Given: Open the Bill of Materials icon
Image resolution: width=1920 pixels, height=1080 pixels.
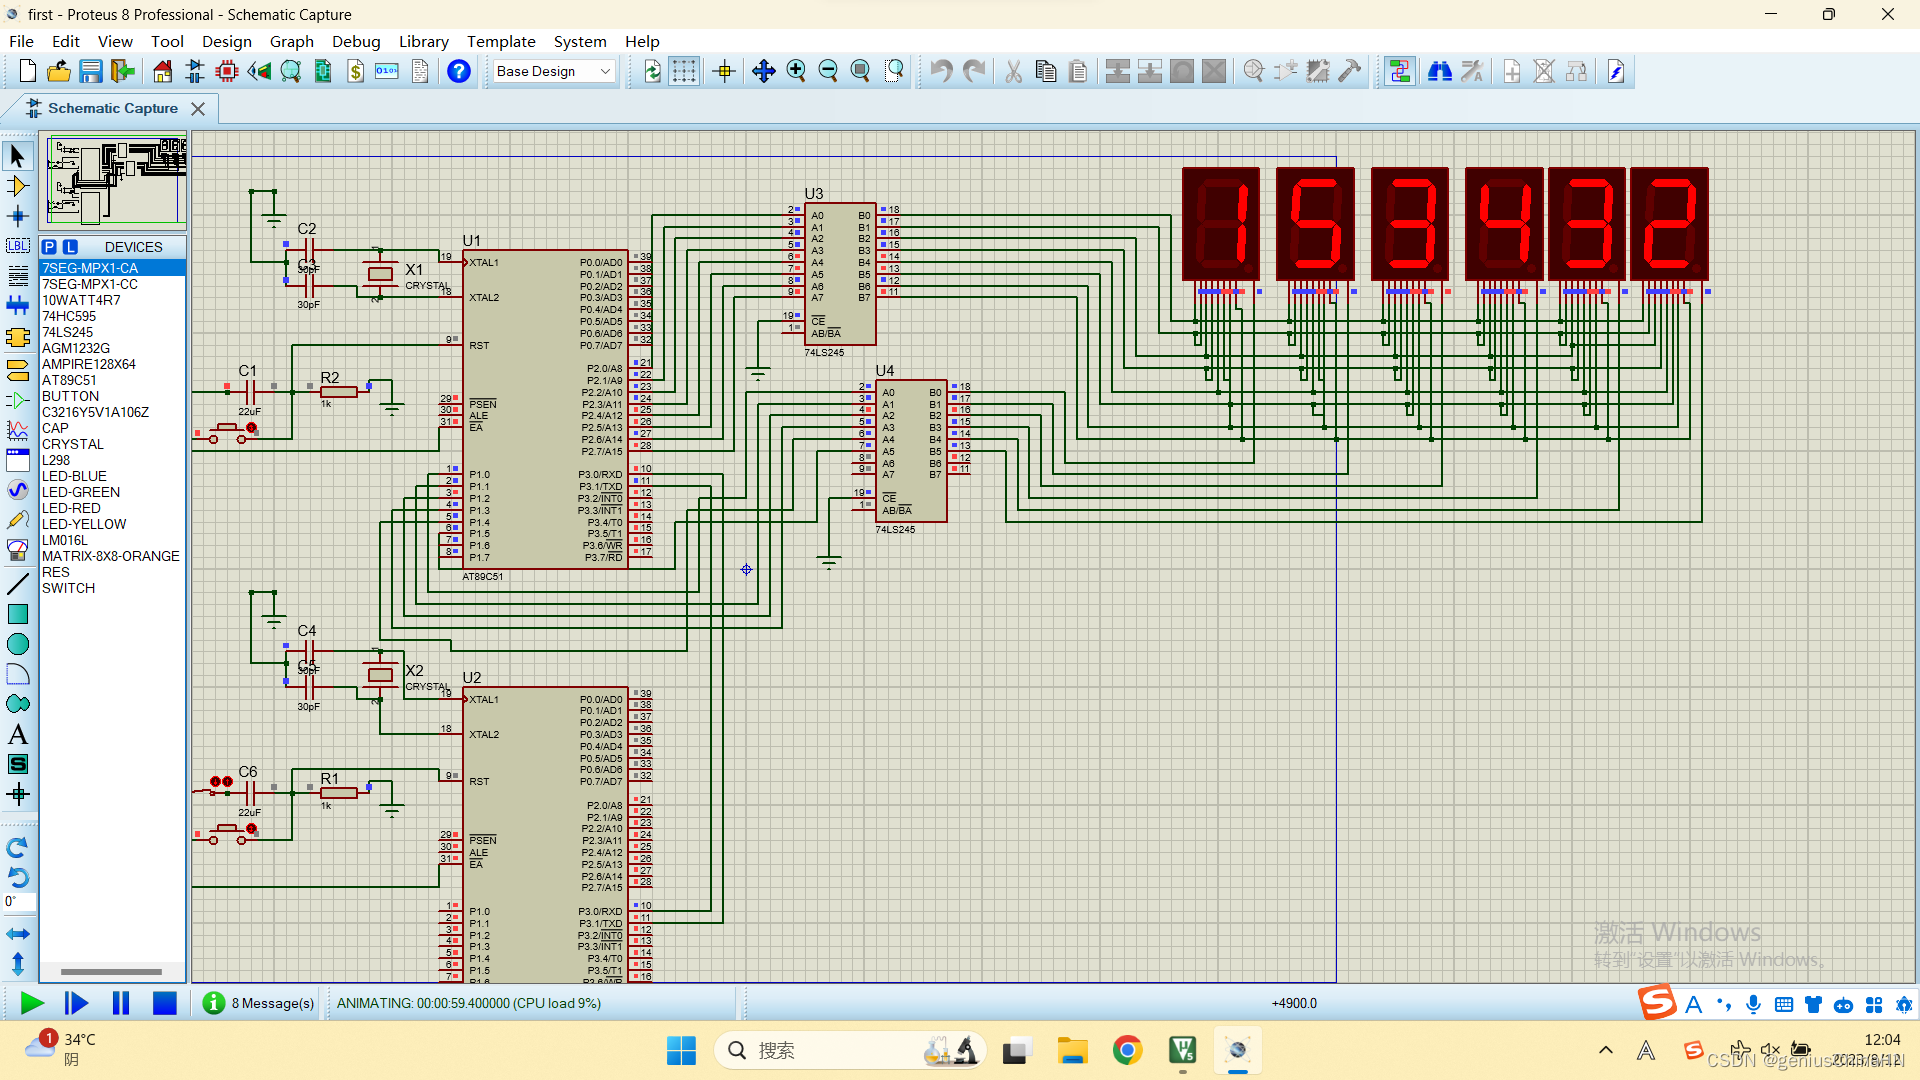Looking at the screenshot, I should pos(355,71).
